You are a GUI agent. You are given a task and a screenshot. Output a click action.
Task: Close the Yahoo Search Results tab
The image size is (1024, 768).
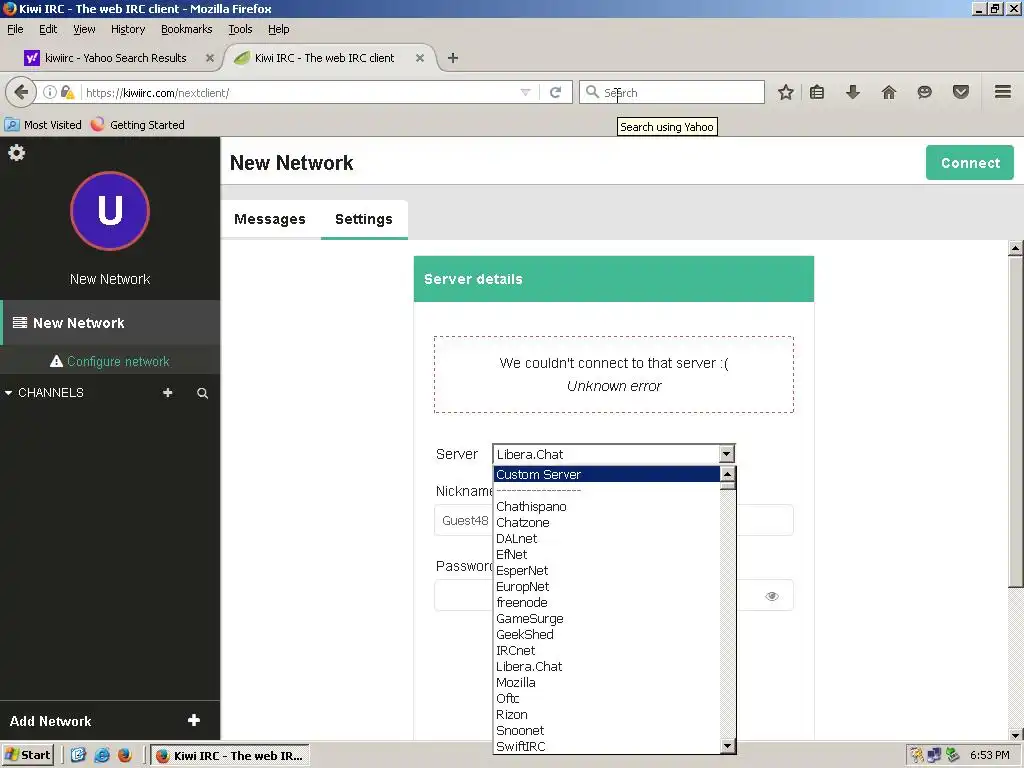pyautogui.click(x=210, y=58)
